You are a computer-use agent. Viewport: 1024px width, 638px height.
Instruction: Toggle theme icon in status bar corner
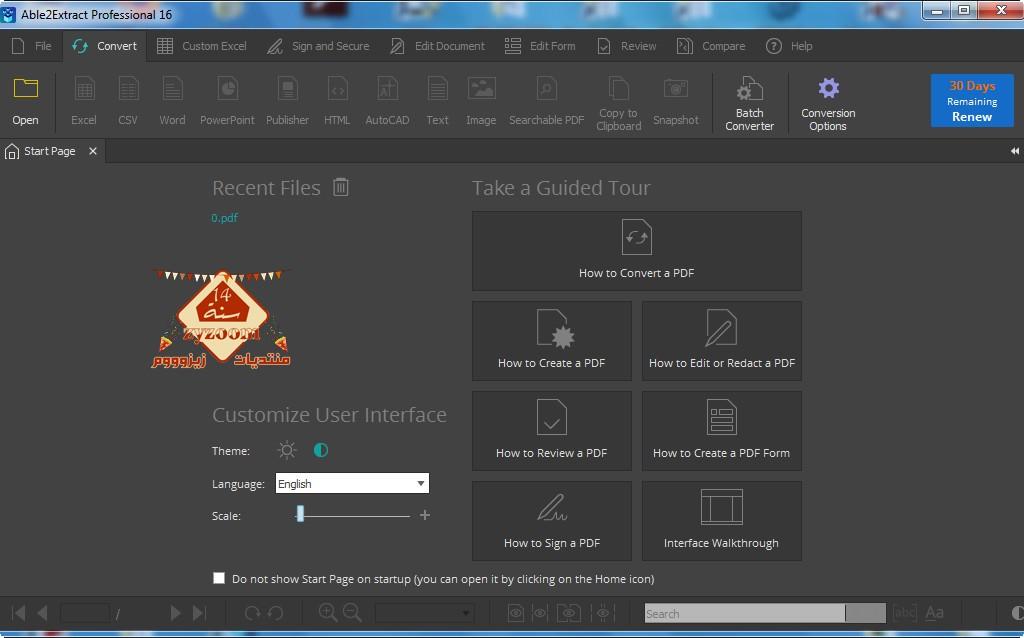(x=1017, y=613)
